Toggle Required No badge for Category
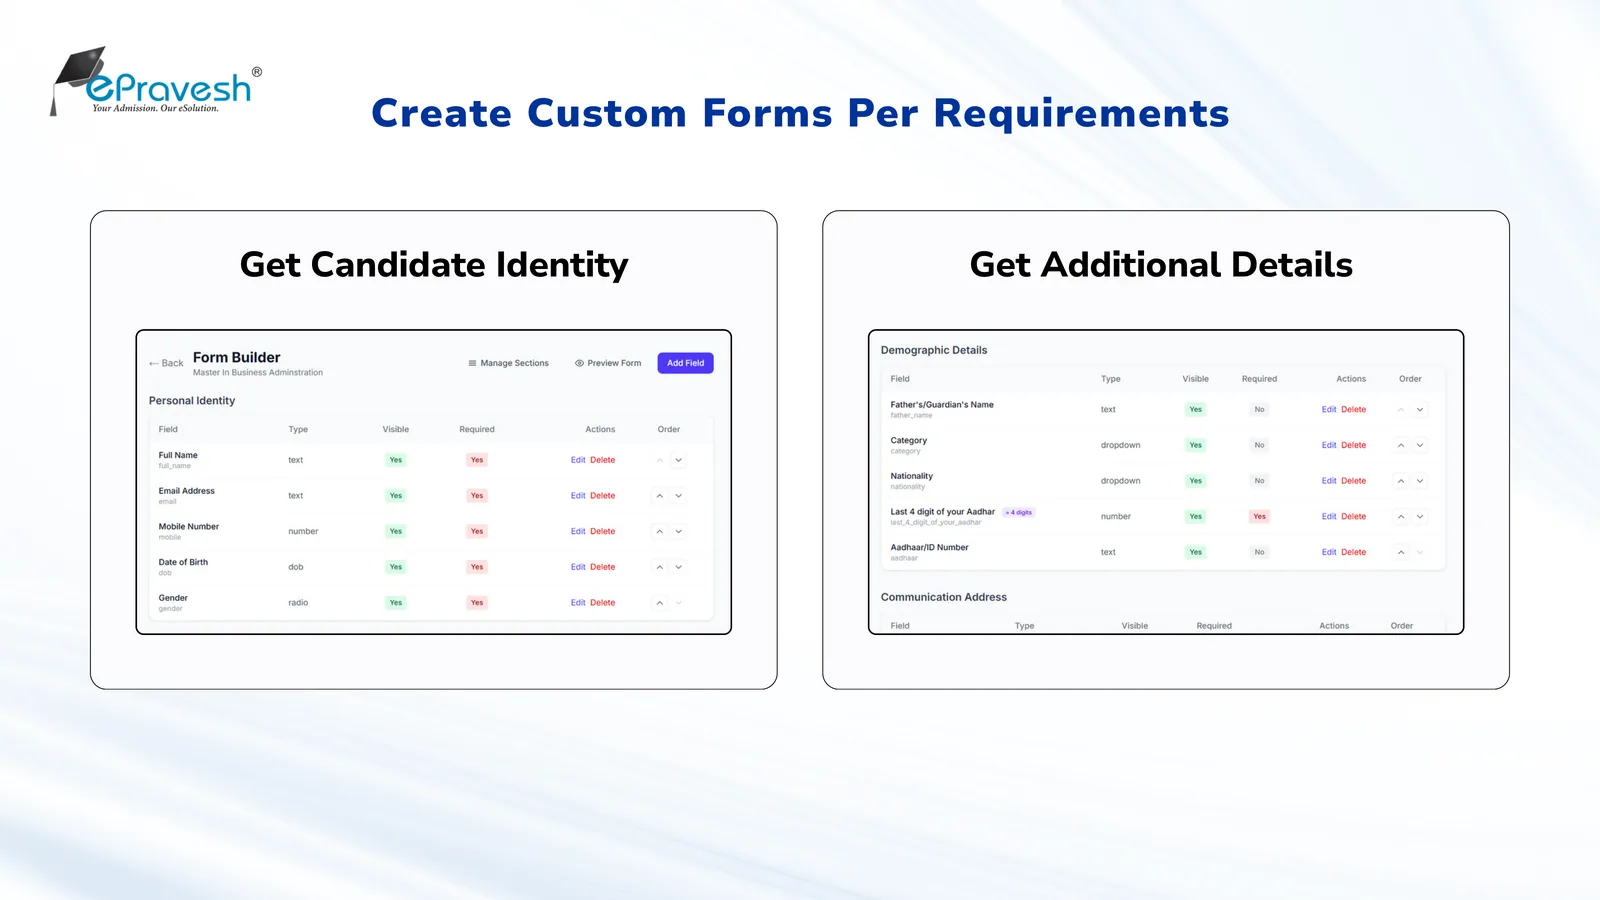Viewport: 1600px width, 900px height. point(1260,445)
